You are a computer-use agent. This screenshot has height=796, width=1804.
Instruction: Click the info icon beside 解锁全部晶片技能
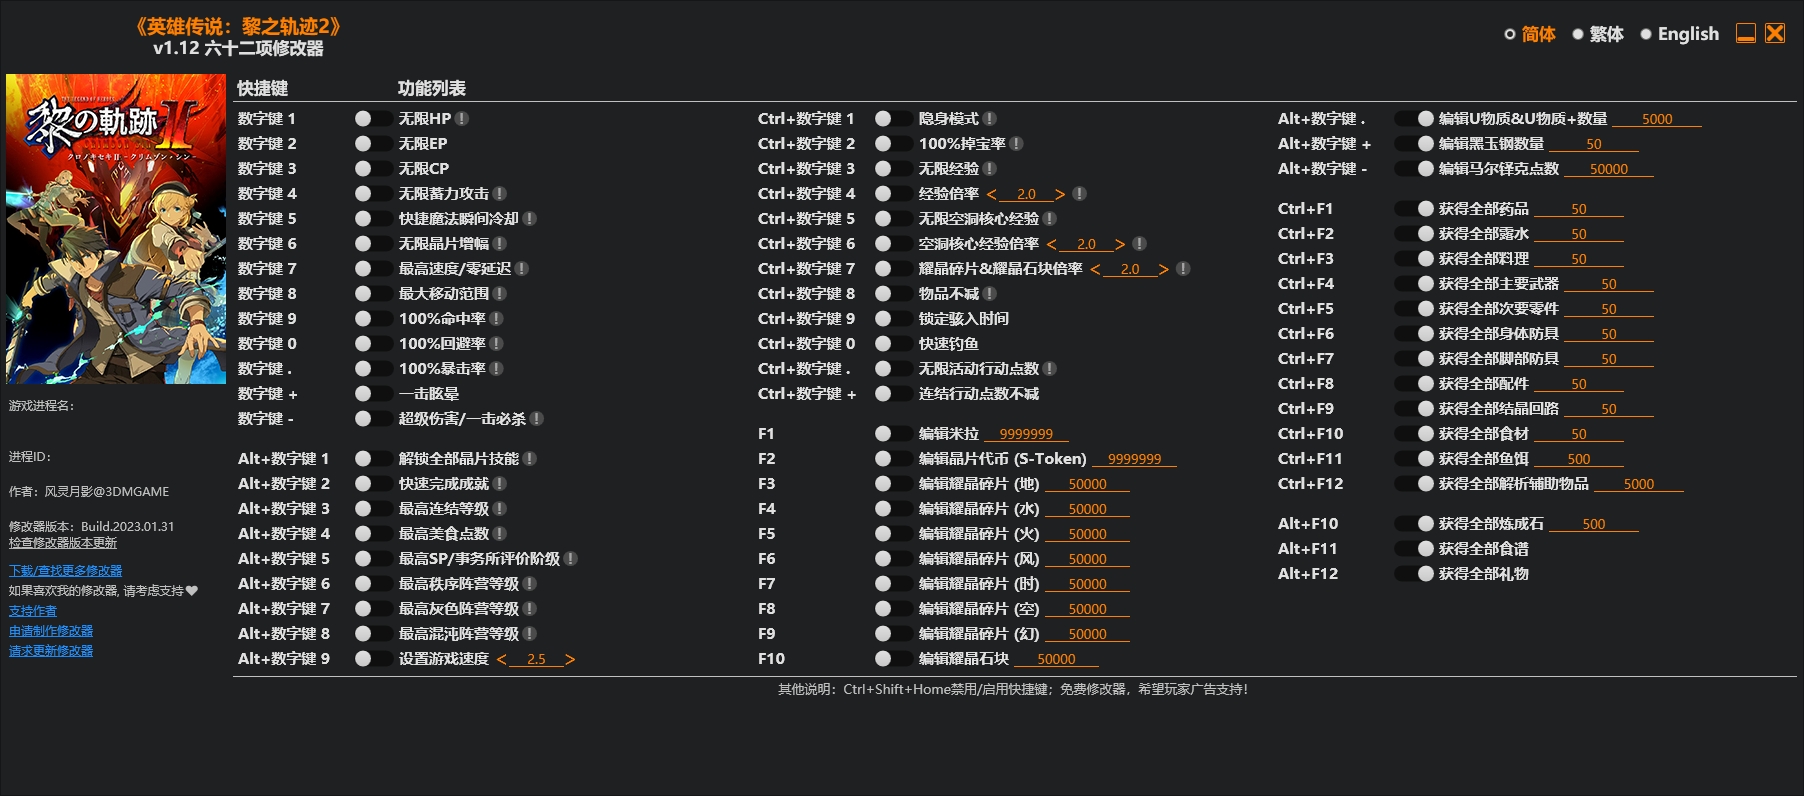529,458
